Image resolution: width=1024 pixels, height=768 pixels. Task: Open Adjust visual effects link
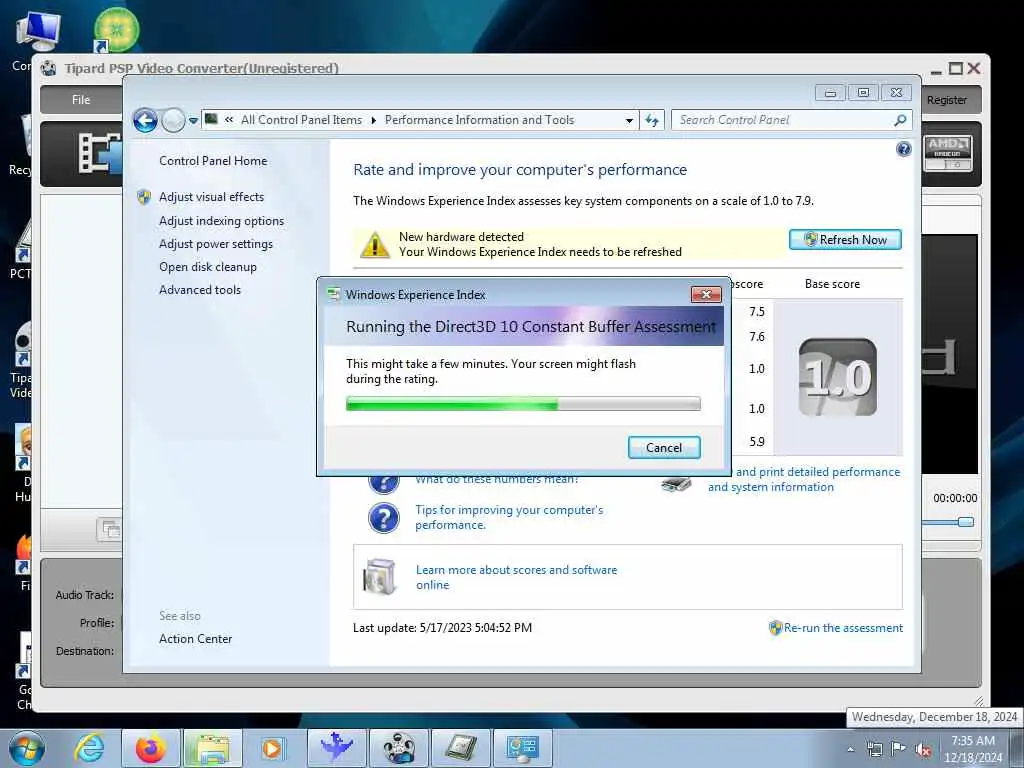coord(212,197)
